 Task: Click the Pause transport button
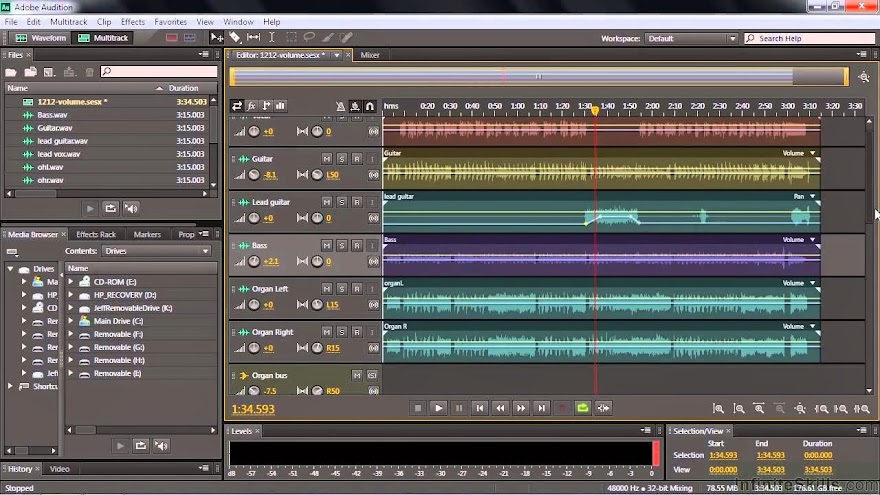[459, 408]
